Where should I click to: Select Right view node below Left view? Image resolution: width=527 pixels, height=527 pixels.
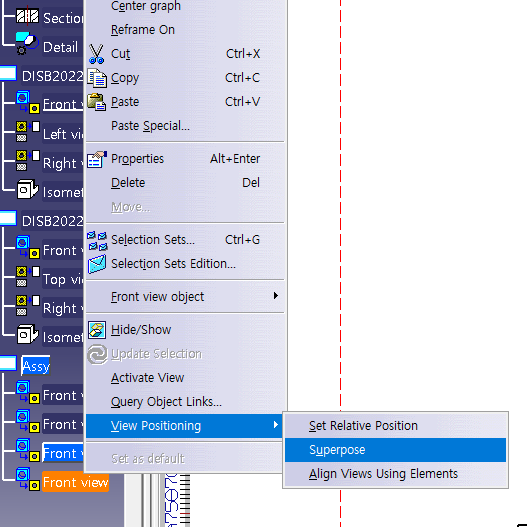[63, 163]
